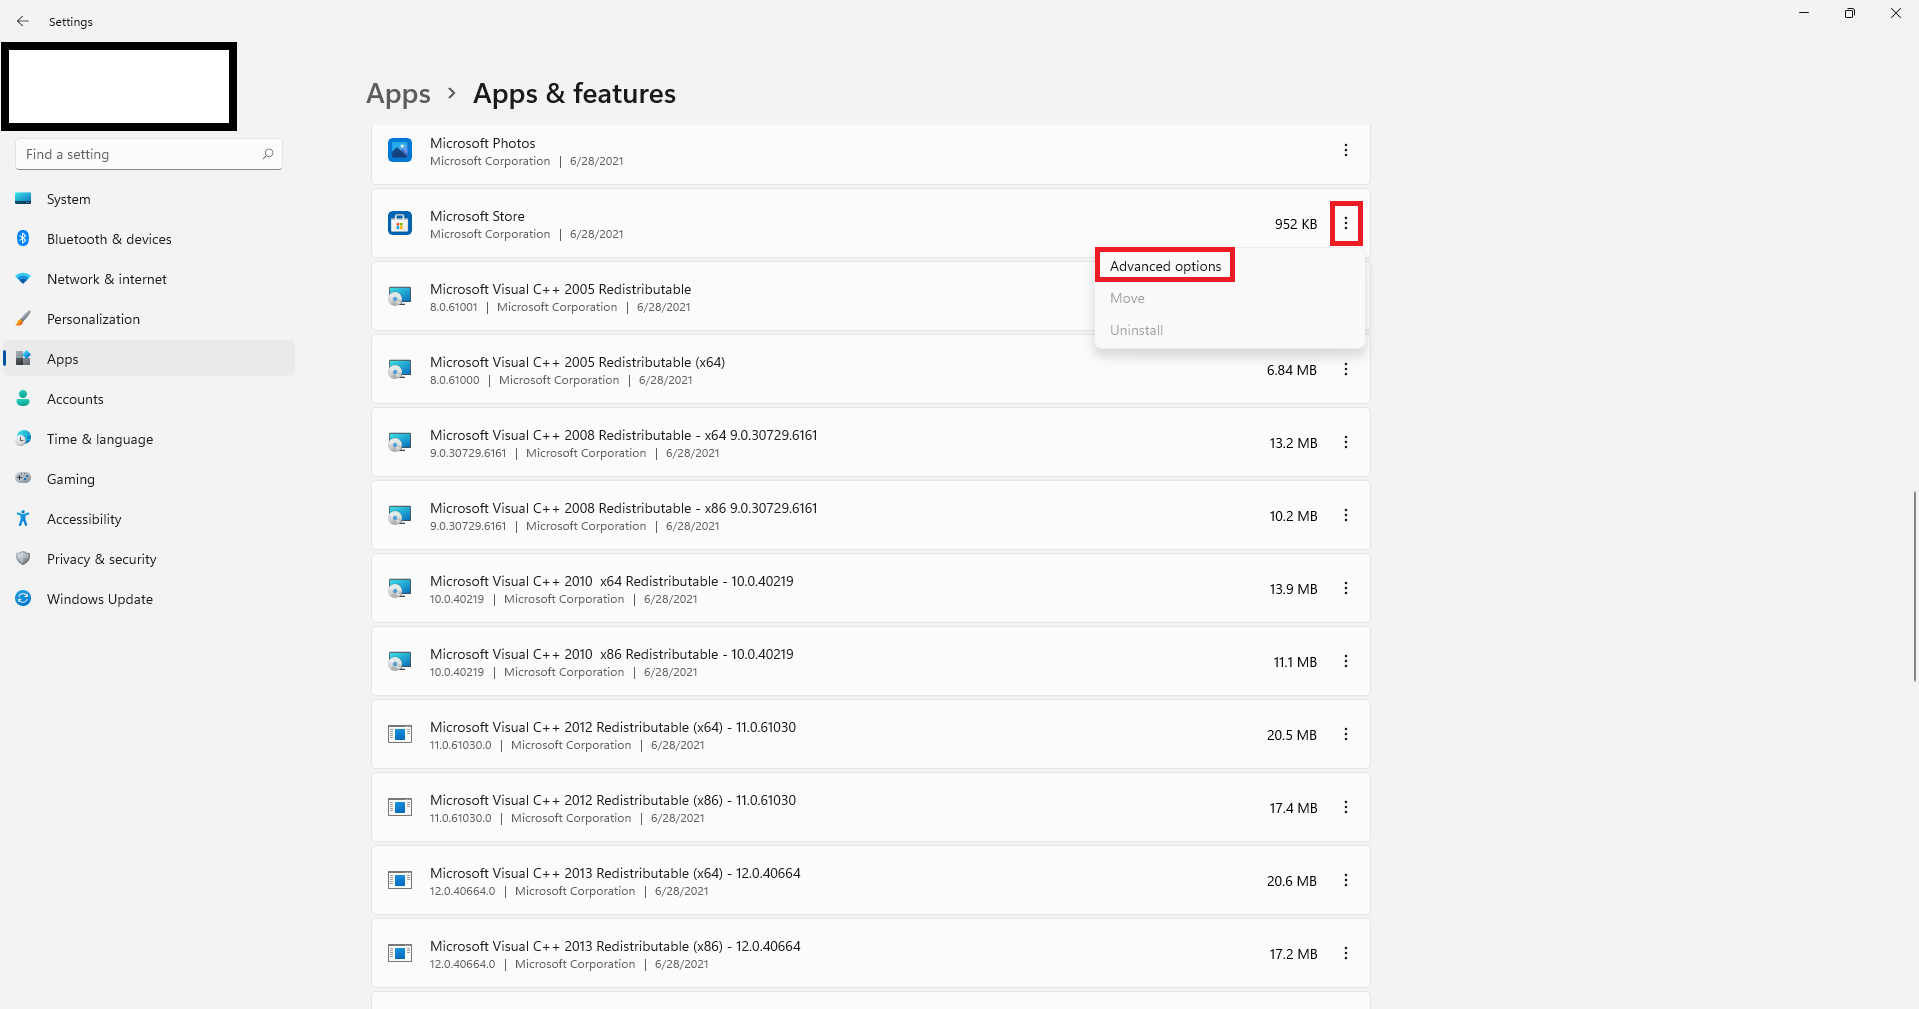Viewport: 1919px width, 1009px height.
Task: Click the Microsoft Photos app icon
Action: [x=400, y=150]
